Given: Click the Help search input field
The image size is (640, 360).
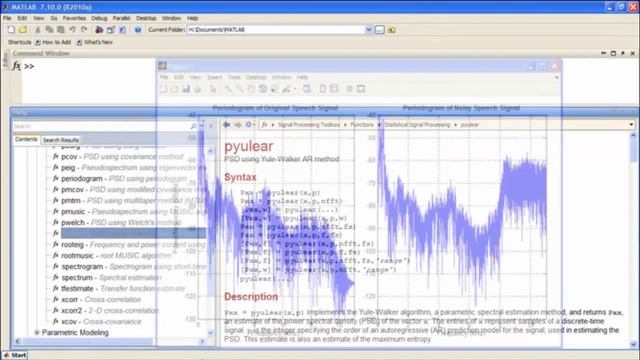Looking at the screenshot, I should coord(101,126).
